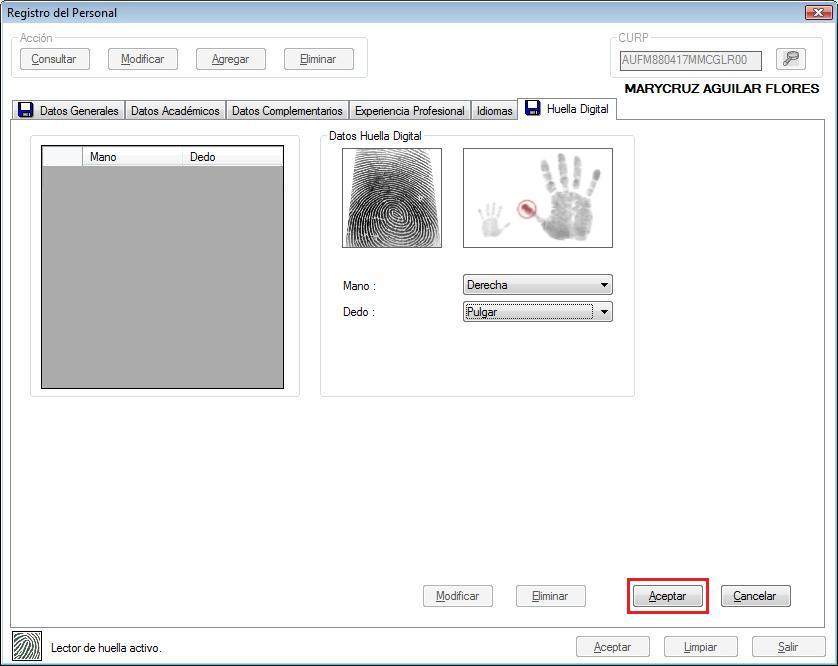The image size is (838, 666).
Task: Click the Modificar button in Acción group
Action: pos(143,59)
